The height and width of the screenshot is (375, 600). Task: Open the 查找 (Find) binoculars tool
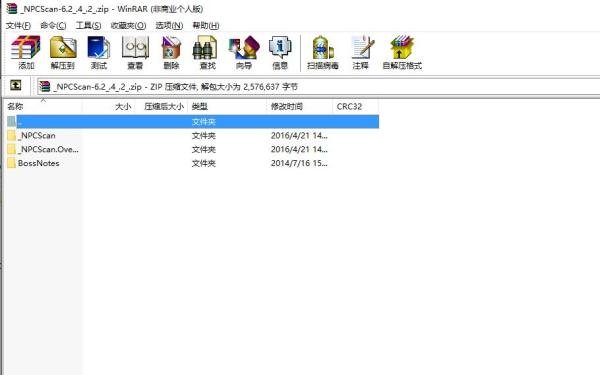207,52
